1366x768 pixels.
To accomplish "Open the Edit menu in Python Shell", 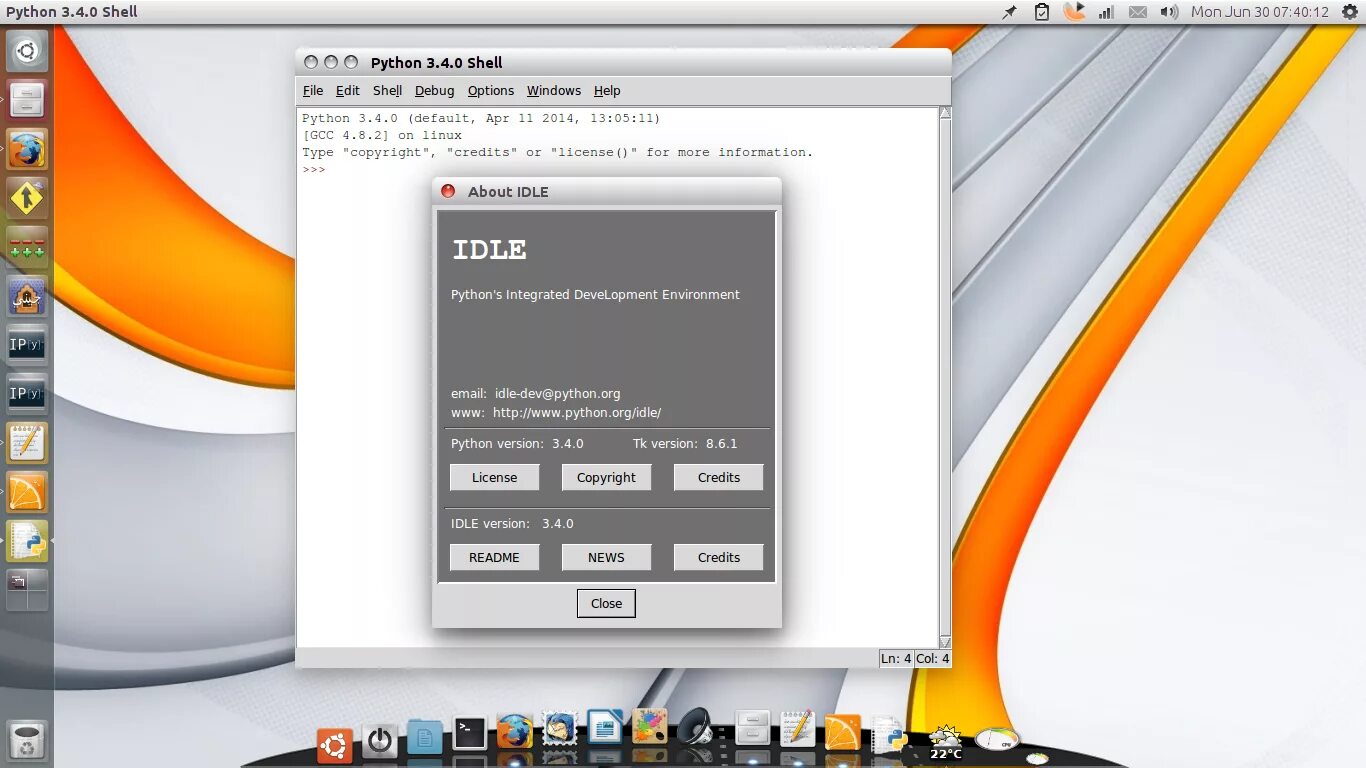I will pyautogui.click(x=348, y=90).
